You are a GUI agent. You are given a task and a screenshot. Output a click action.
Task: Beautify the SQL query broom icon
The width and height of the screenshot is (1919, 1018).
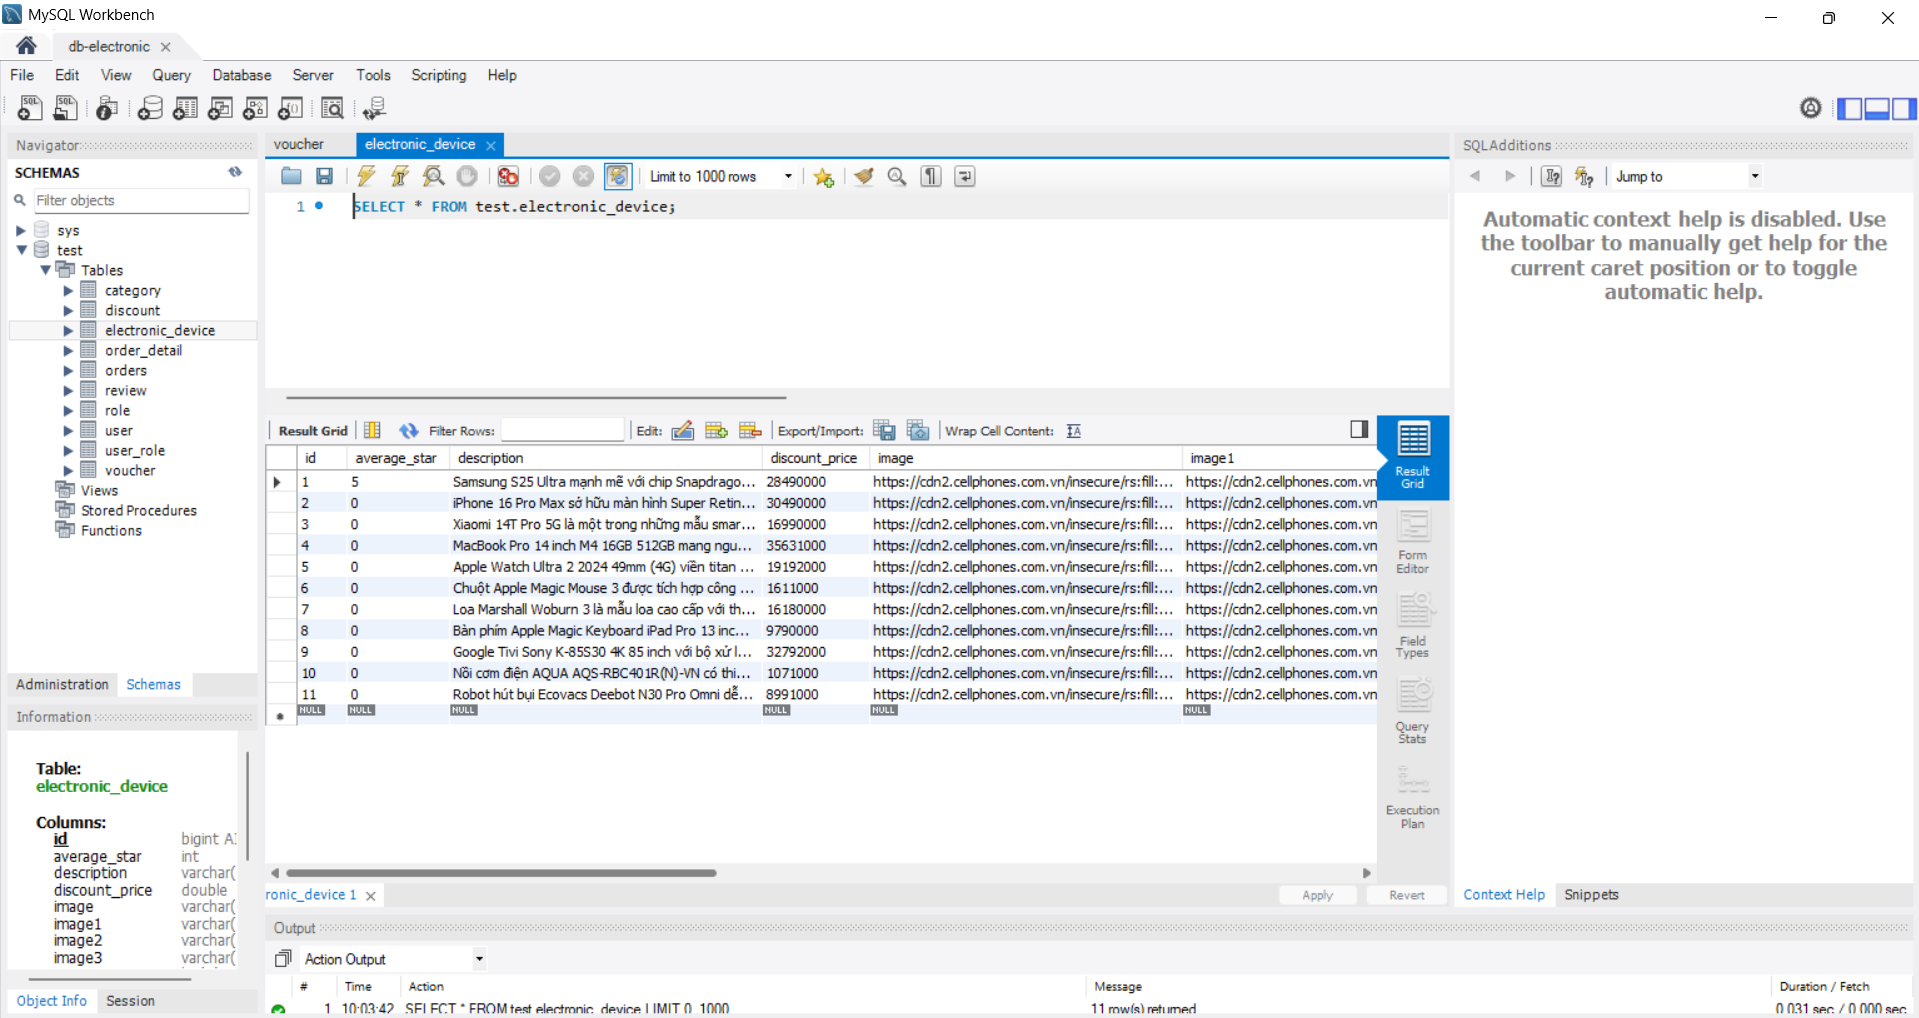(864, 176)
